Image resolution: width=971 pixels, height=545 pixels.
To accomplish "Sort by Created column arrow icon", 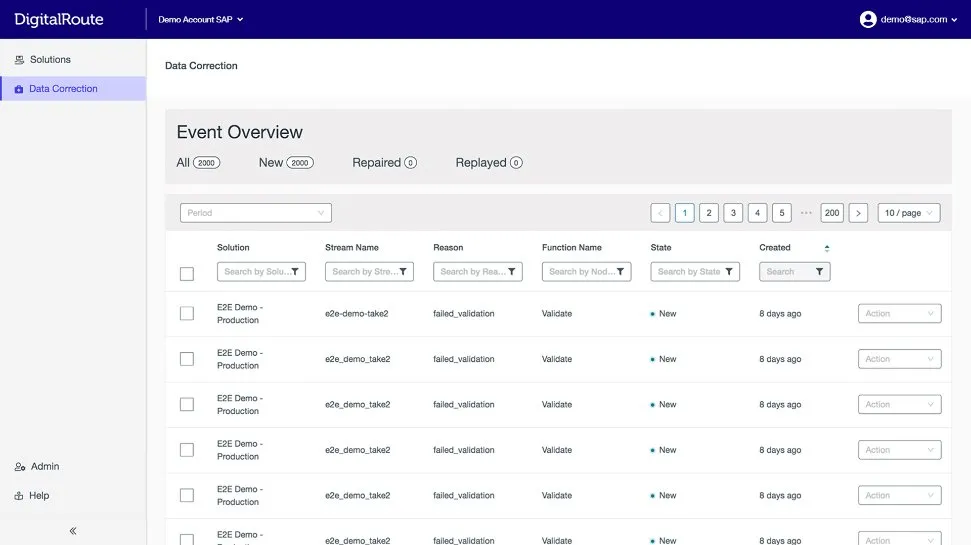I will 826,248.
